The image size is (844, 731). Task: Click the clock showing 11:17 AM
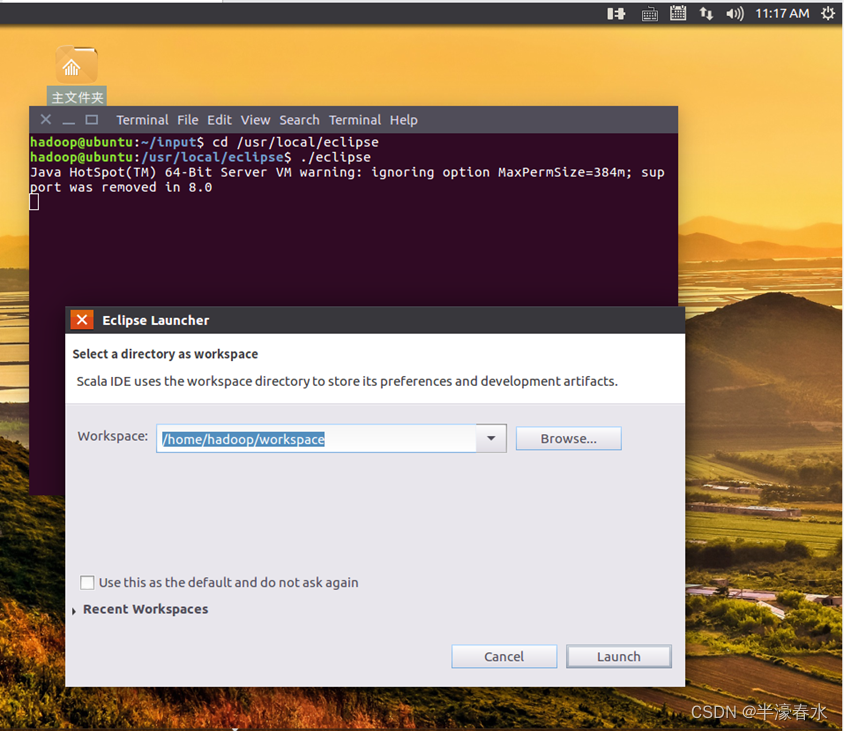782,13
